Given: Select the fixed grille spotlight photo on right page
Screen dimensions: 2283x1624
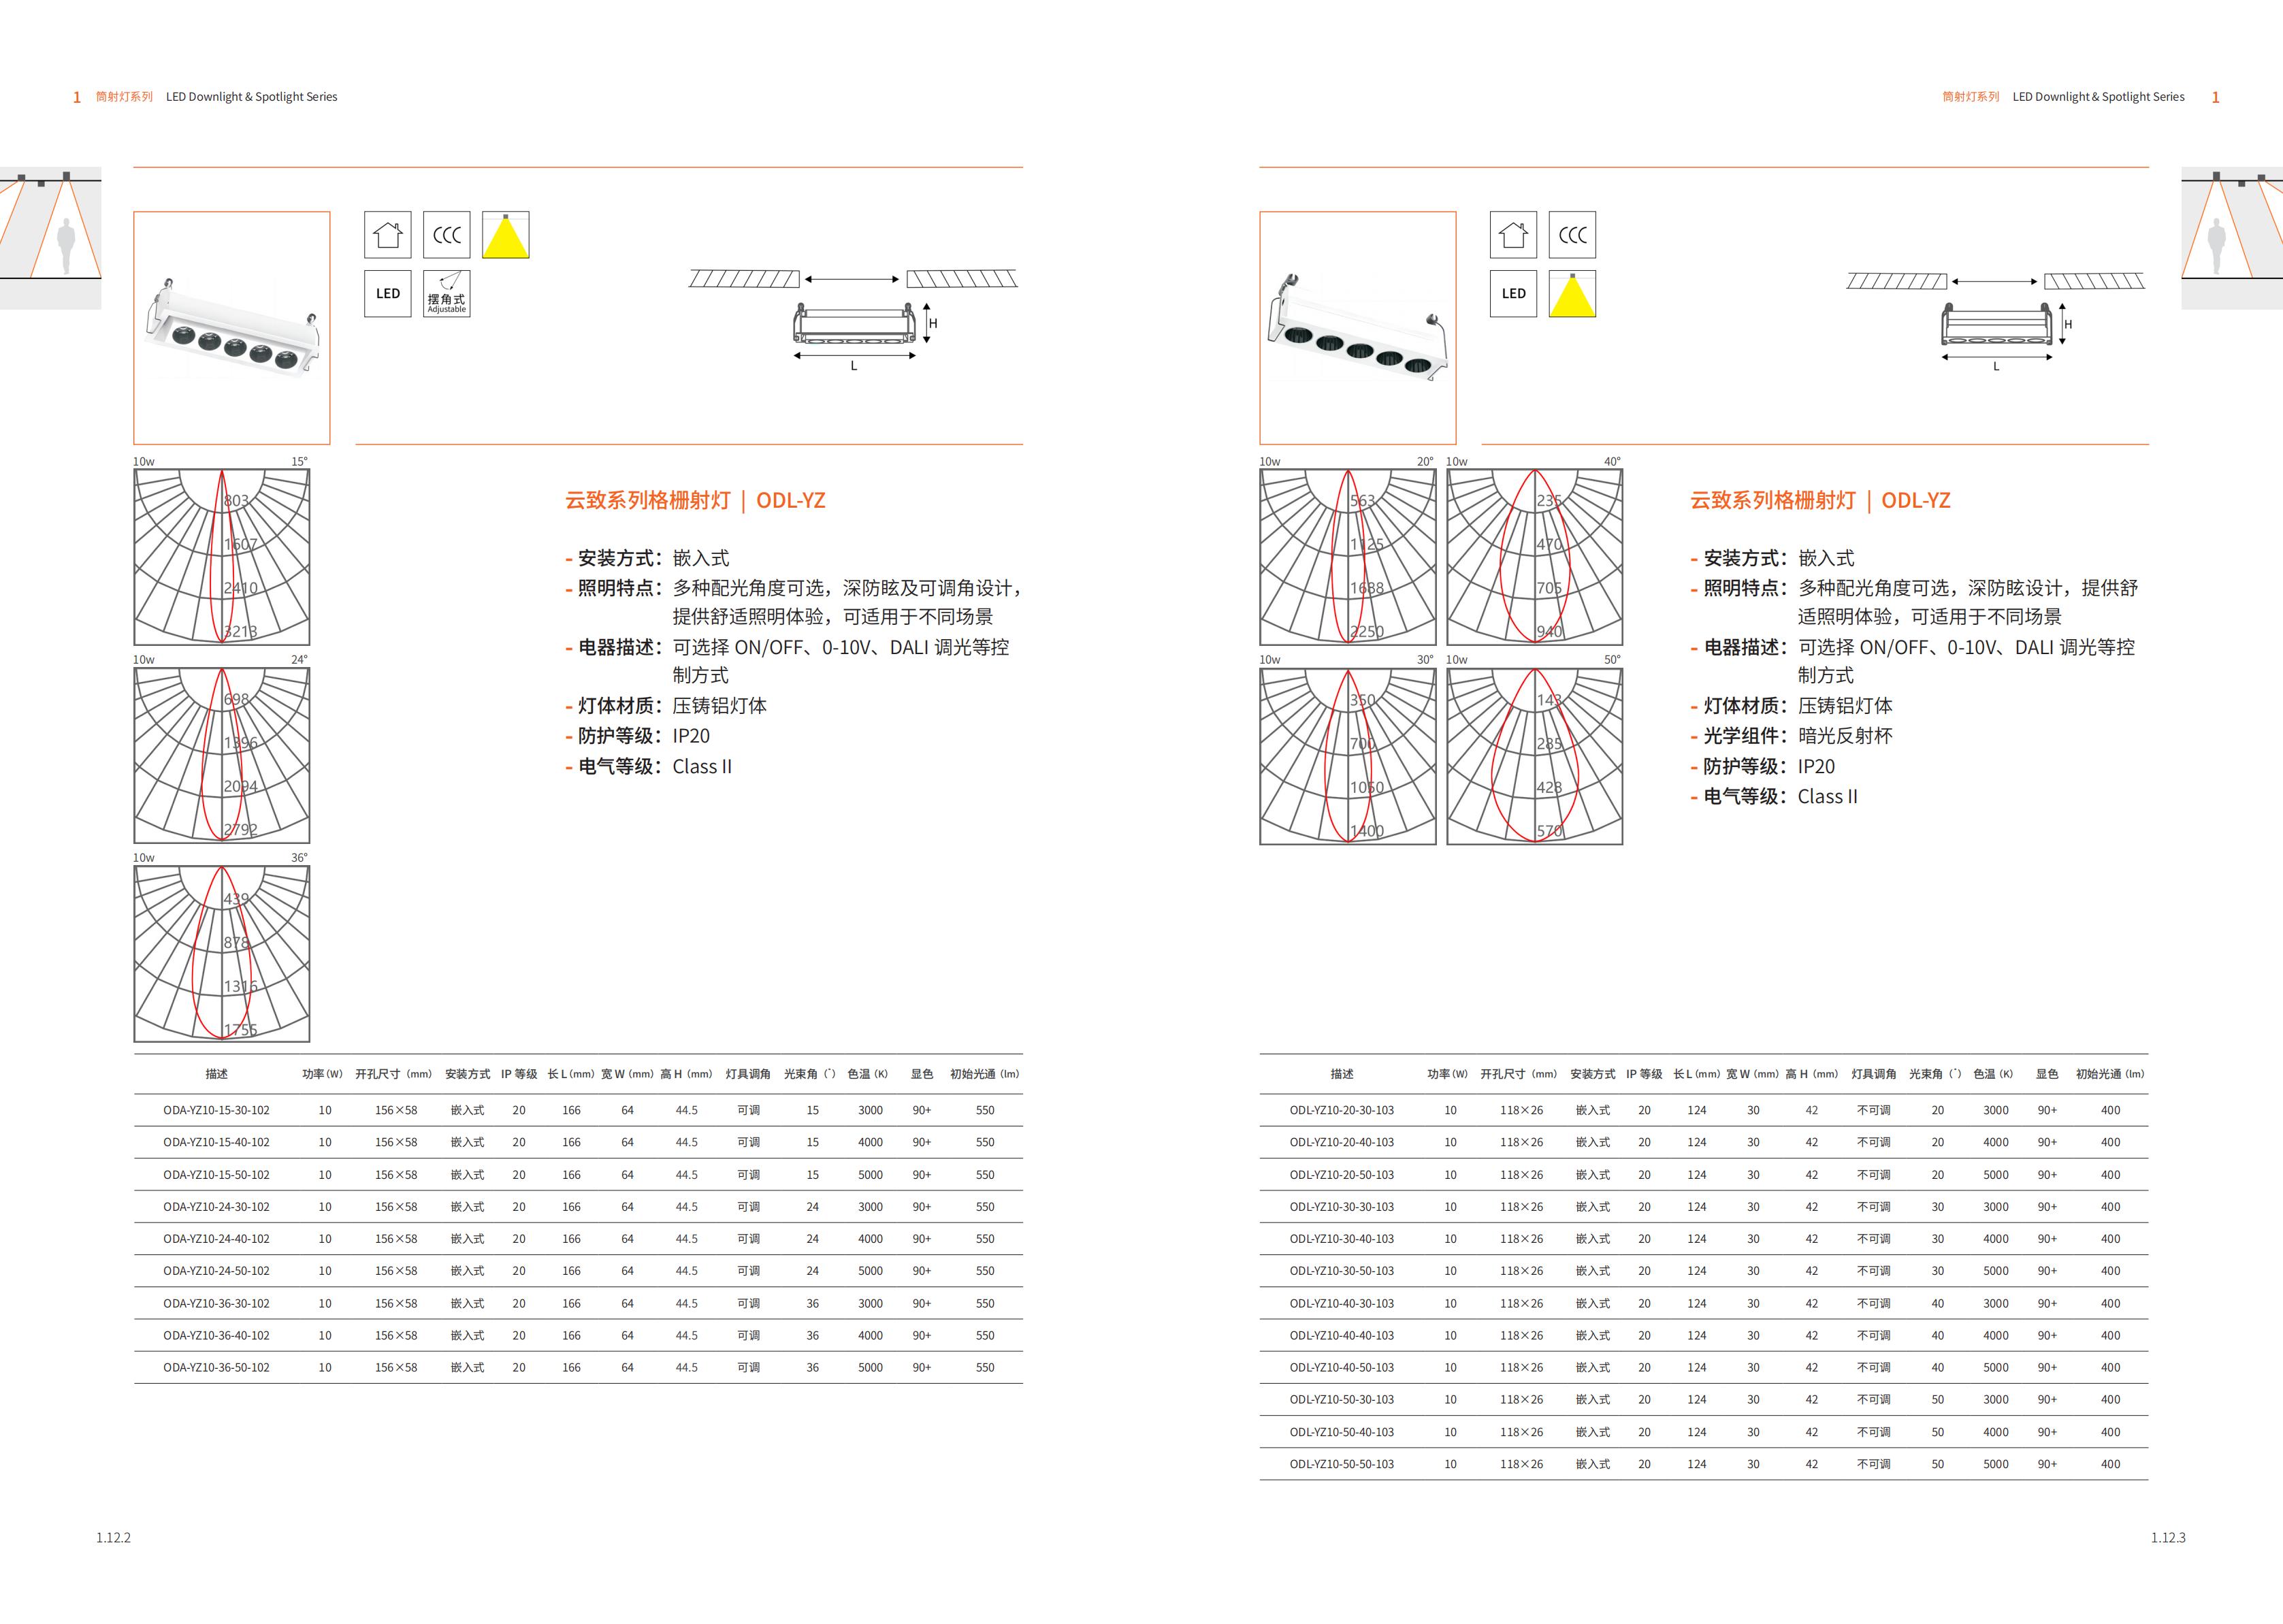Looking at the screenshot, I should (1357, 328).
